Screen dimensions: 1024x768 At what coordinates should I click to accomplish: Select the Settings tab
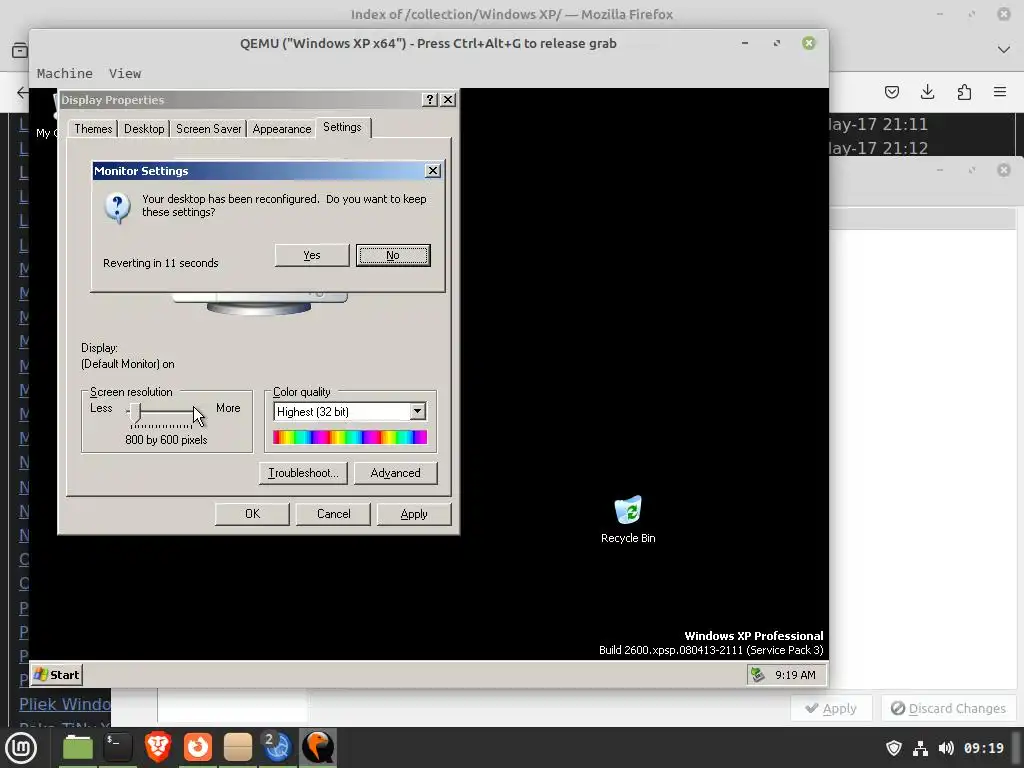[342, 127]
